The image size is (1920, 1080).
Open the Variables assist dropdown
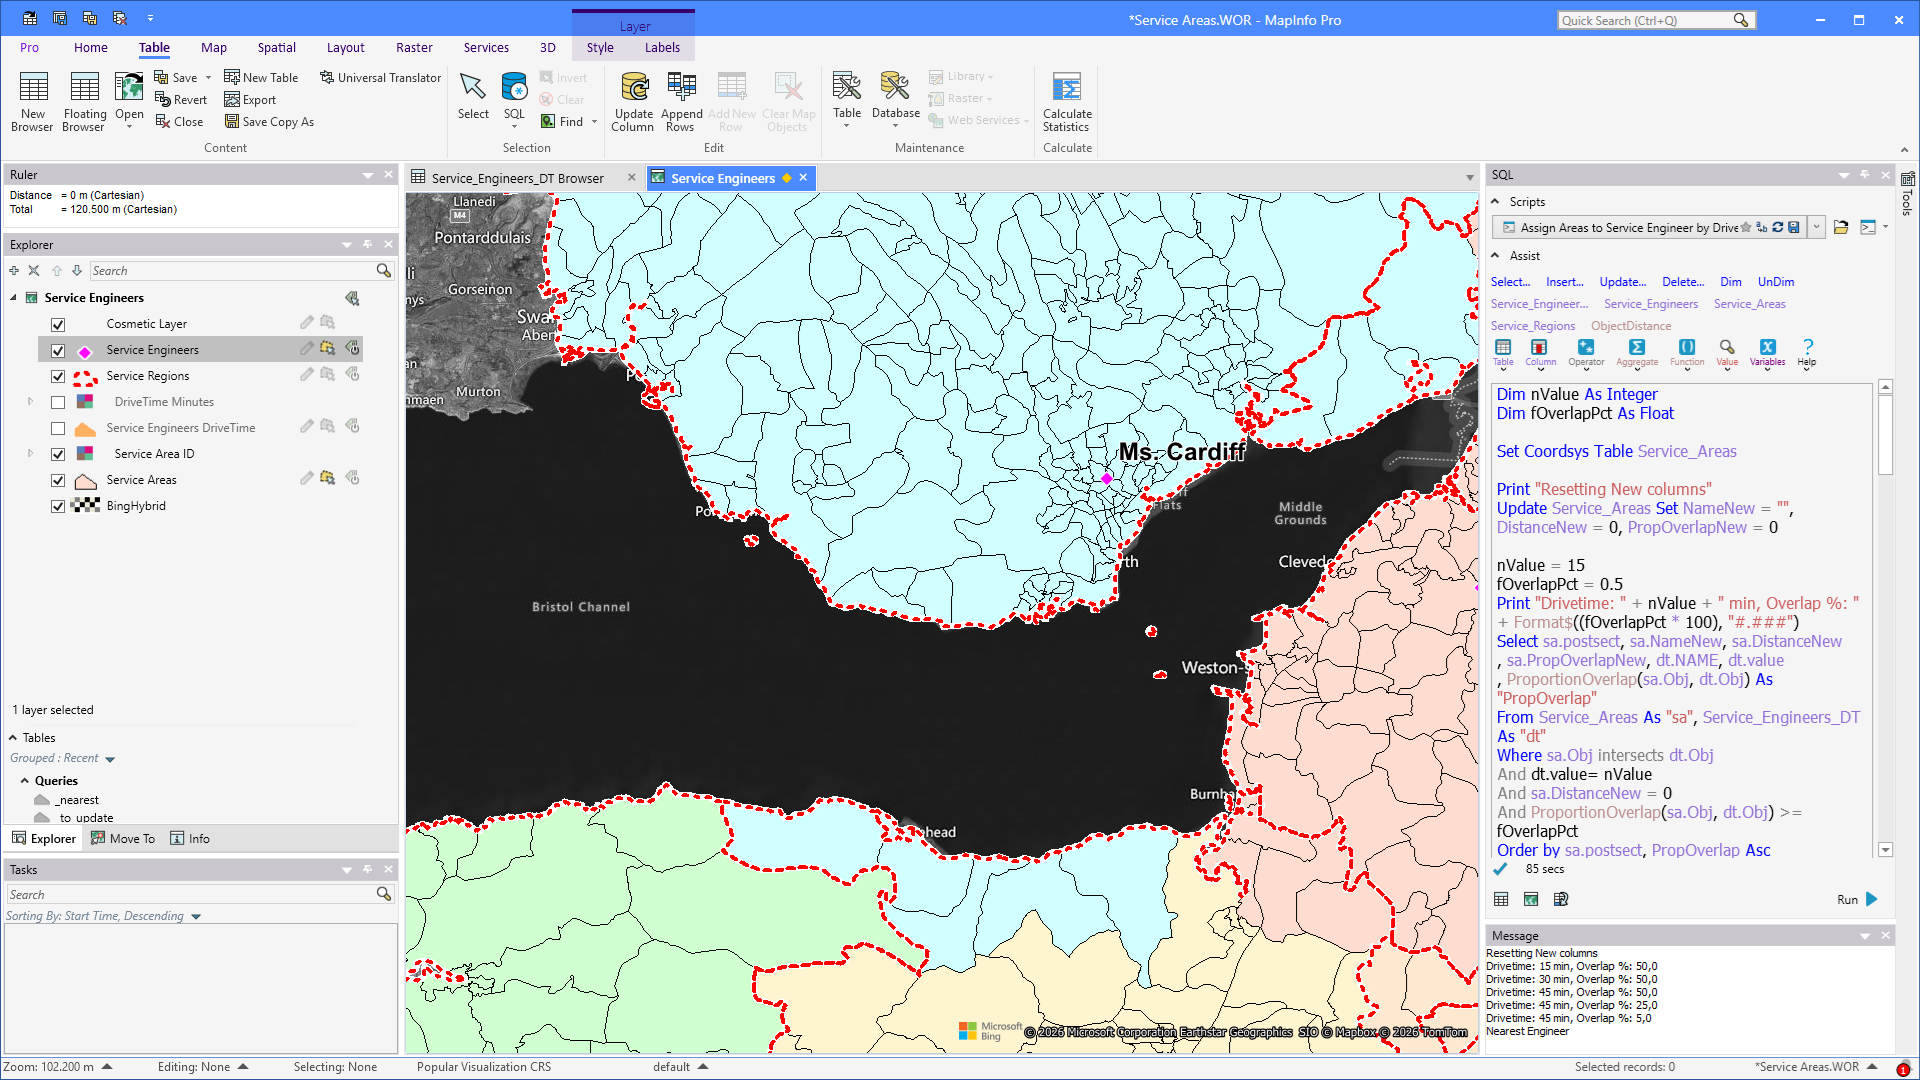[x=1767, y=354]
